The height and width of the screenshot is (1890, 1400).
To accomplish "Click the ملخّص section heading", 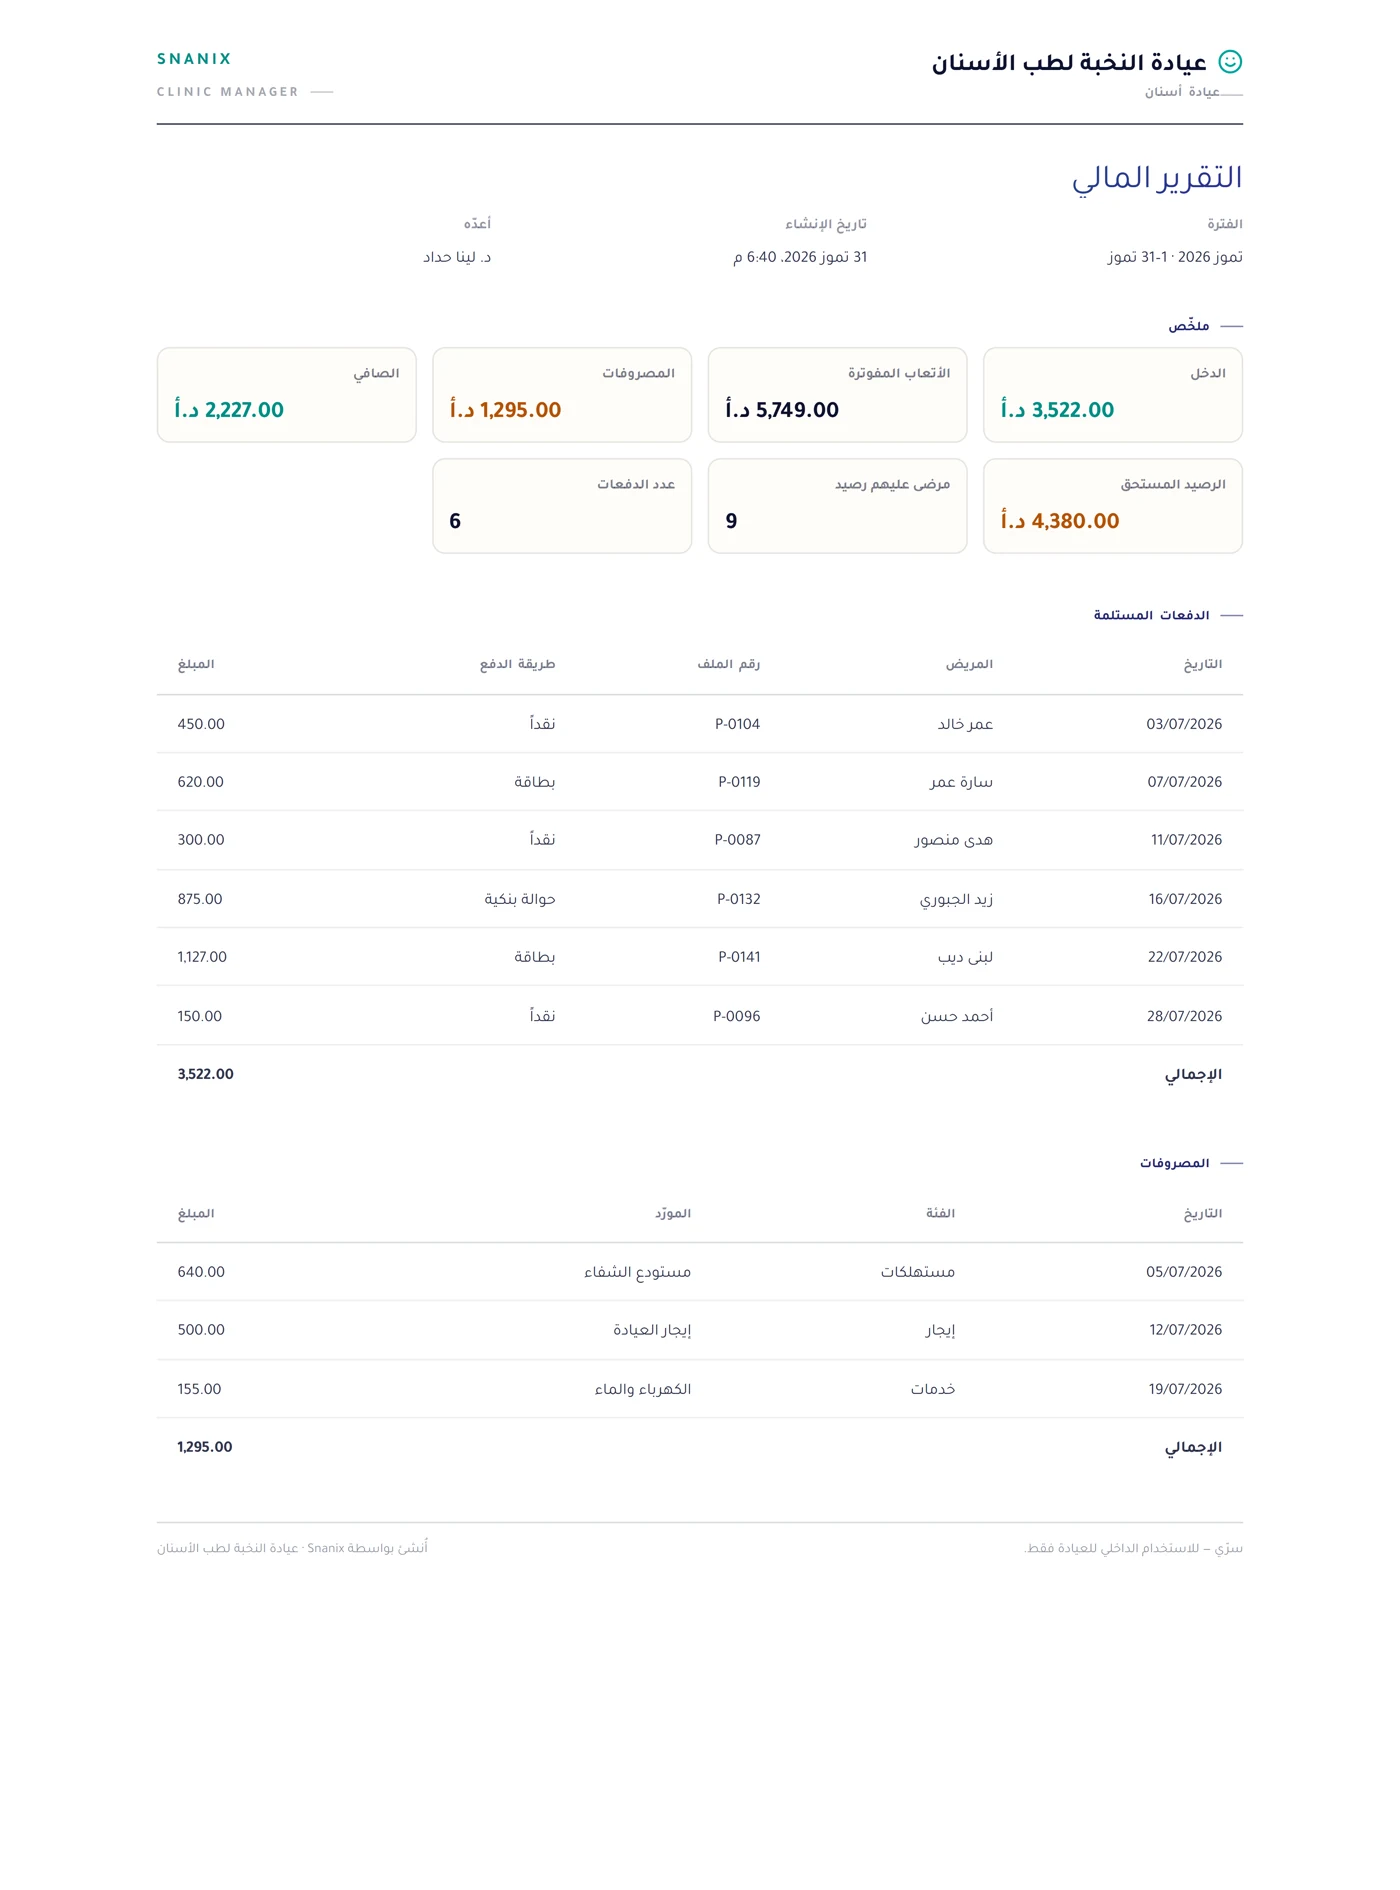I will 1189,326.
